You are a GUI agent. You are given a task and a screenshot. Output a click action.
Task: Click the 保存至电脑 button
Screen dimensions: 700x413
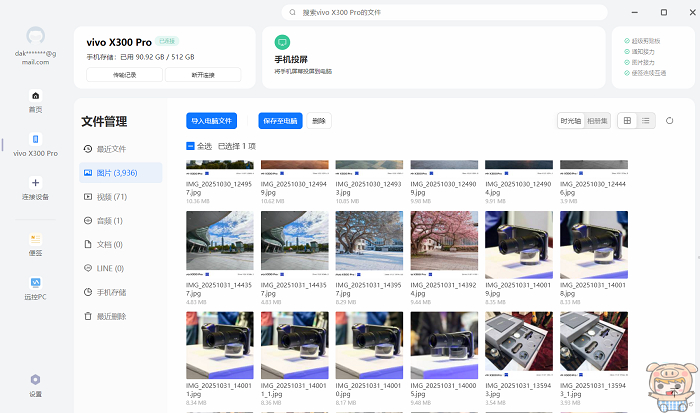click(x=279, y=121)
